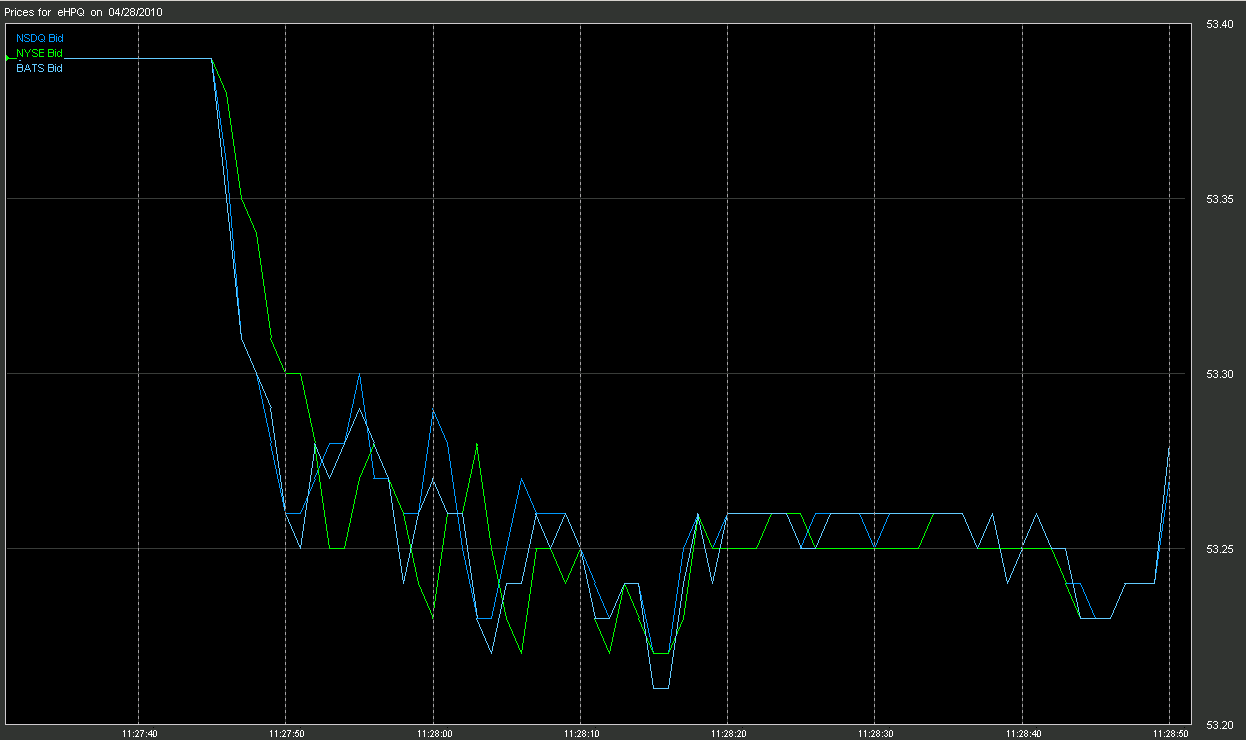Click the 11:28:10 time axis label
1246x740 pixels.
[x=581, y=733]
